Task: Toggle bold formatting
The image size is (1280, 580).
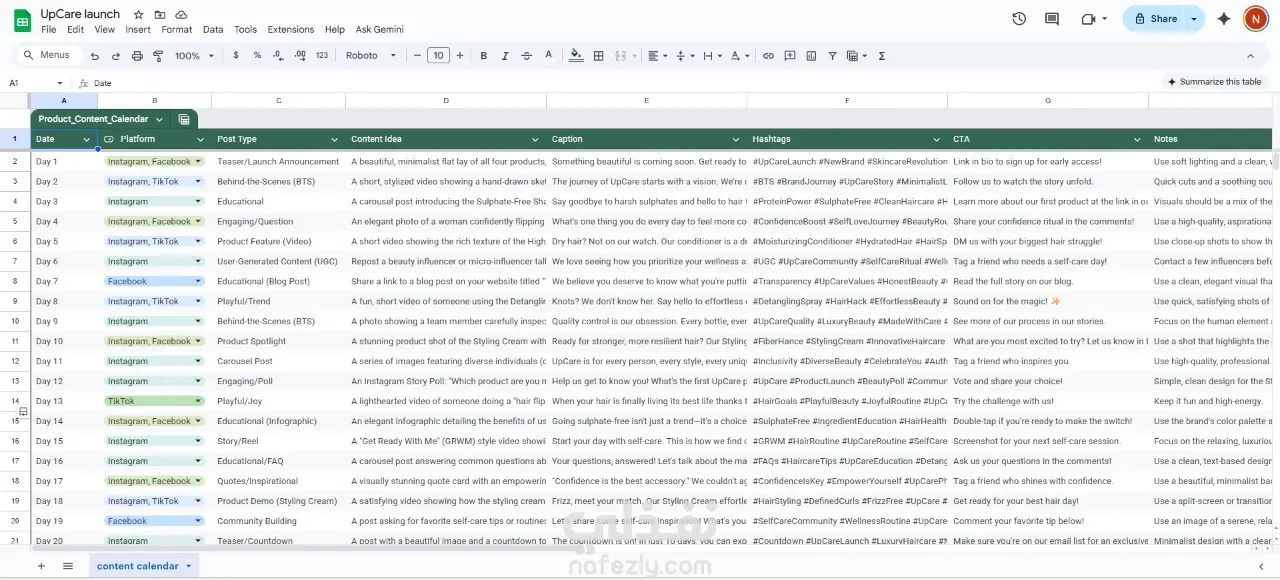Action: click(484, 56)
